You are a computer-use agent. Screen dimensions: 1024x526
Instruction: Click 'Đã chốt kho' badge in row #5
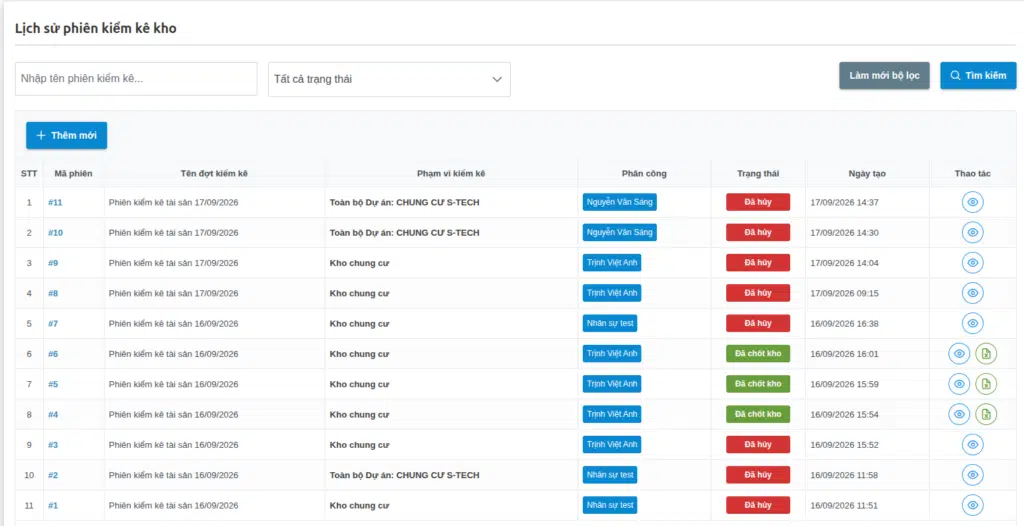point(758,384)
